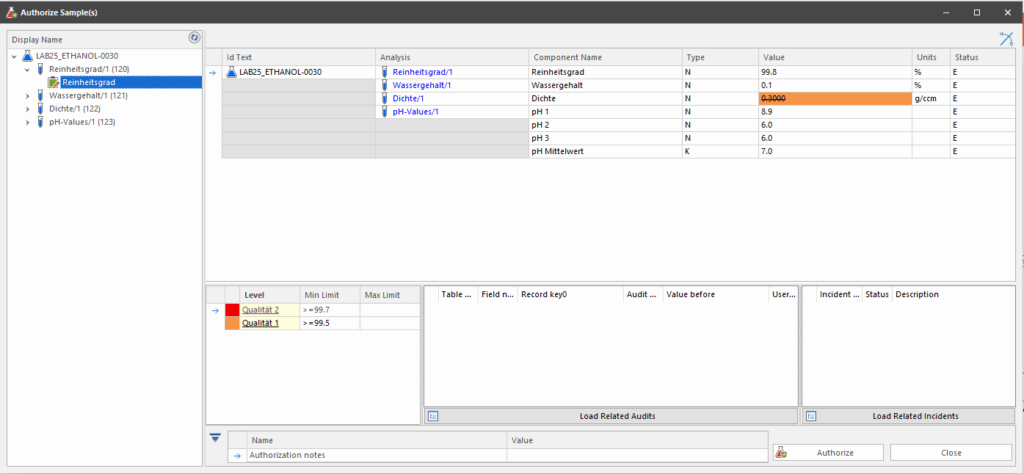
Task: Click the icon on Load Related Incidents bar
Action: tap(810, 416)
